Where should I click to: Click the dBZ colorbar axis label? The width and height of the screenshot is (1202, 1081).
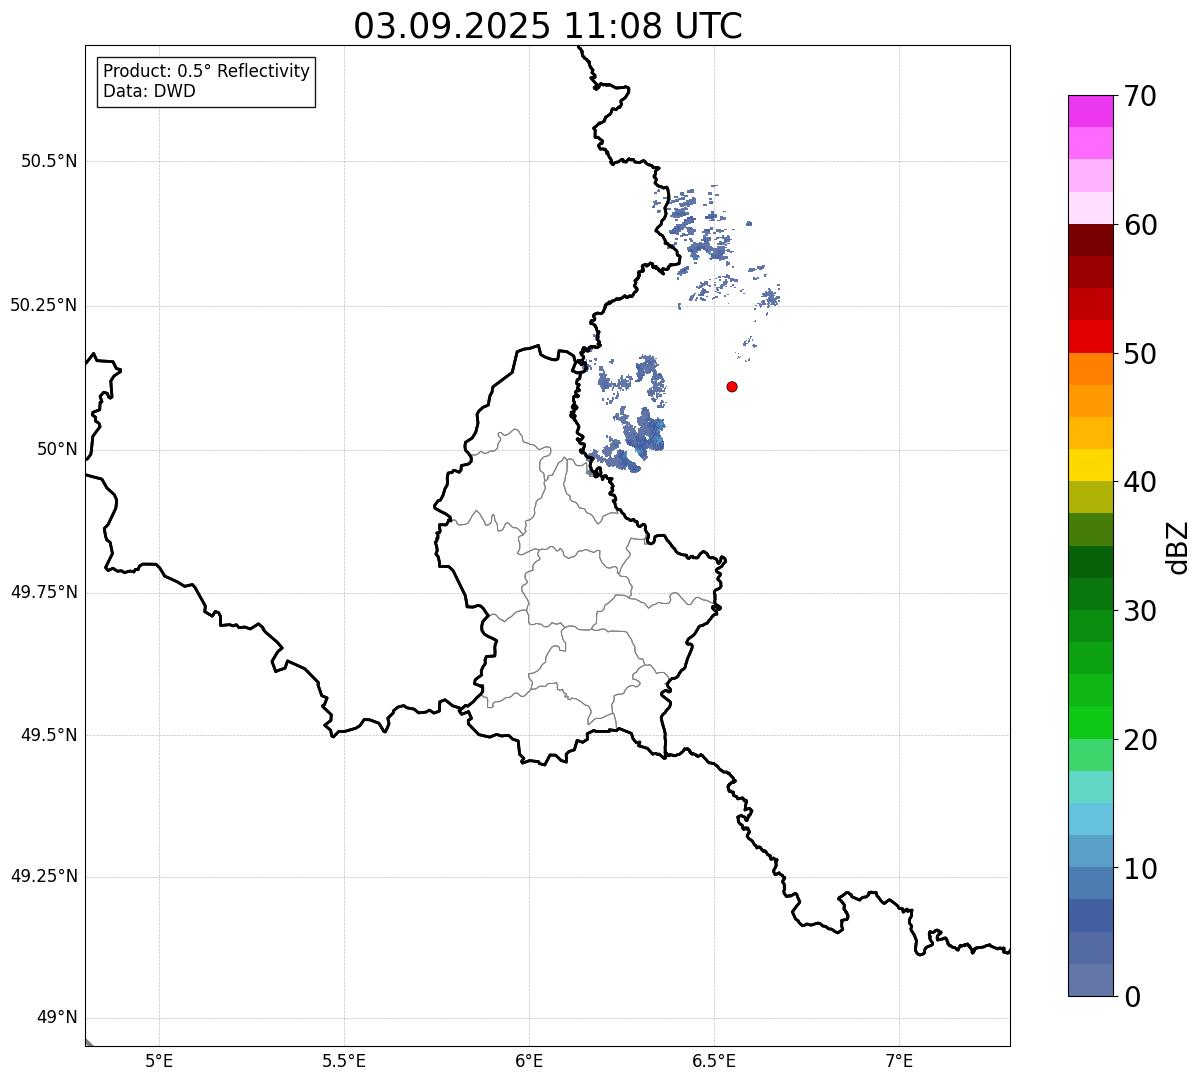1178,547
